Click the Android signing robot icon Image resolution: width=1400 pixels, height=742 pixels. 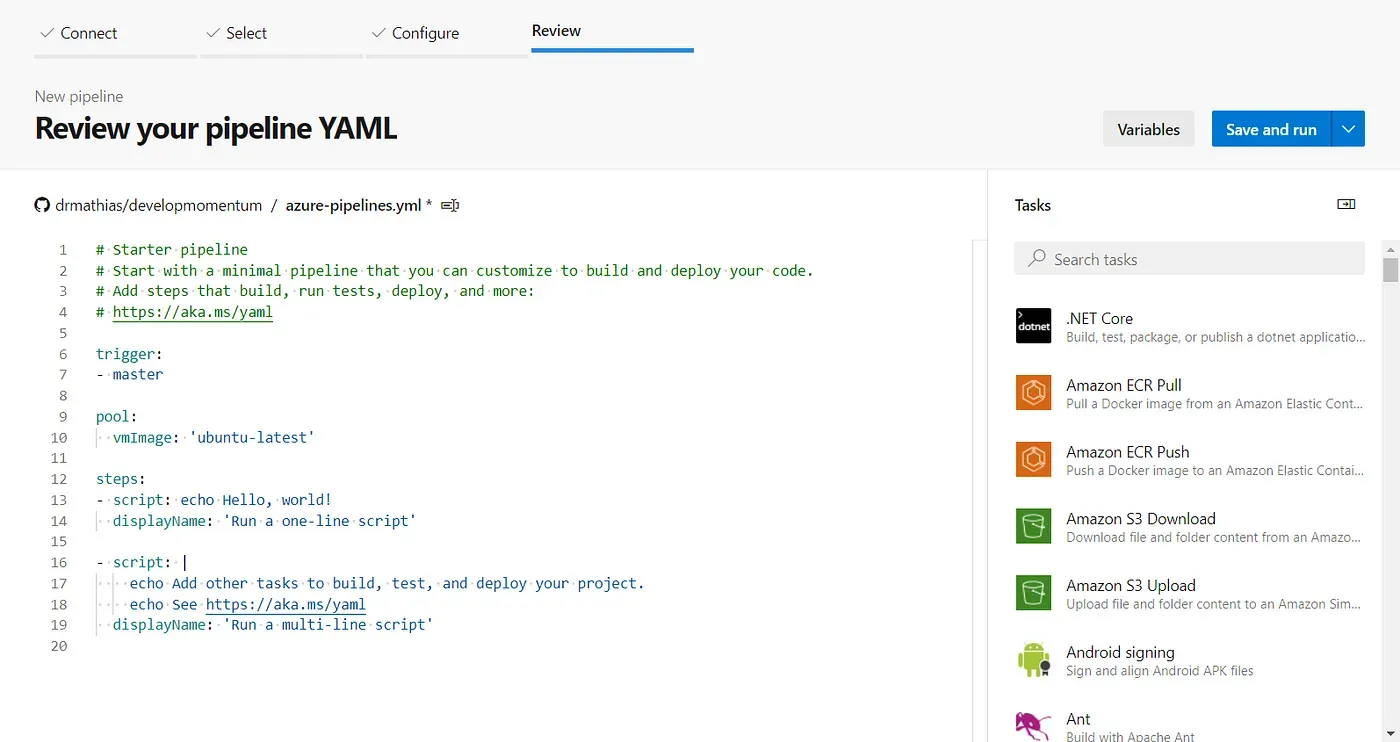click(x=1033, y=660)
